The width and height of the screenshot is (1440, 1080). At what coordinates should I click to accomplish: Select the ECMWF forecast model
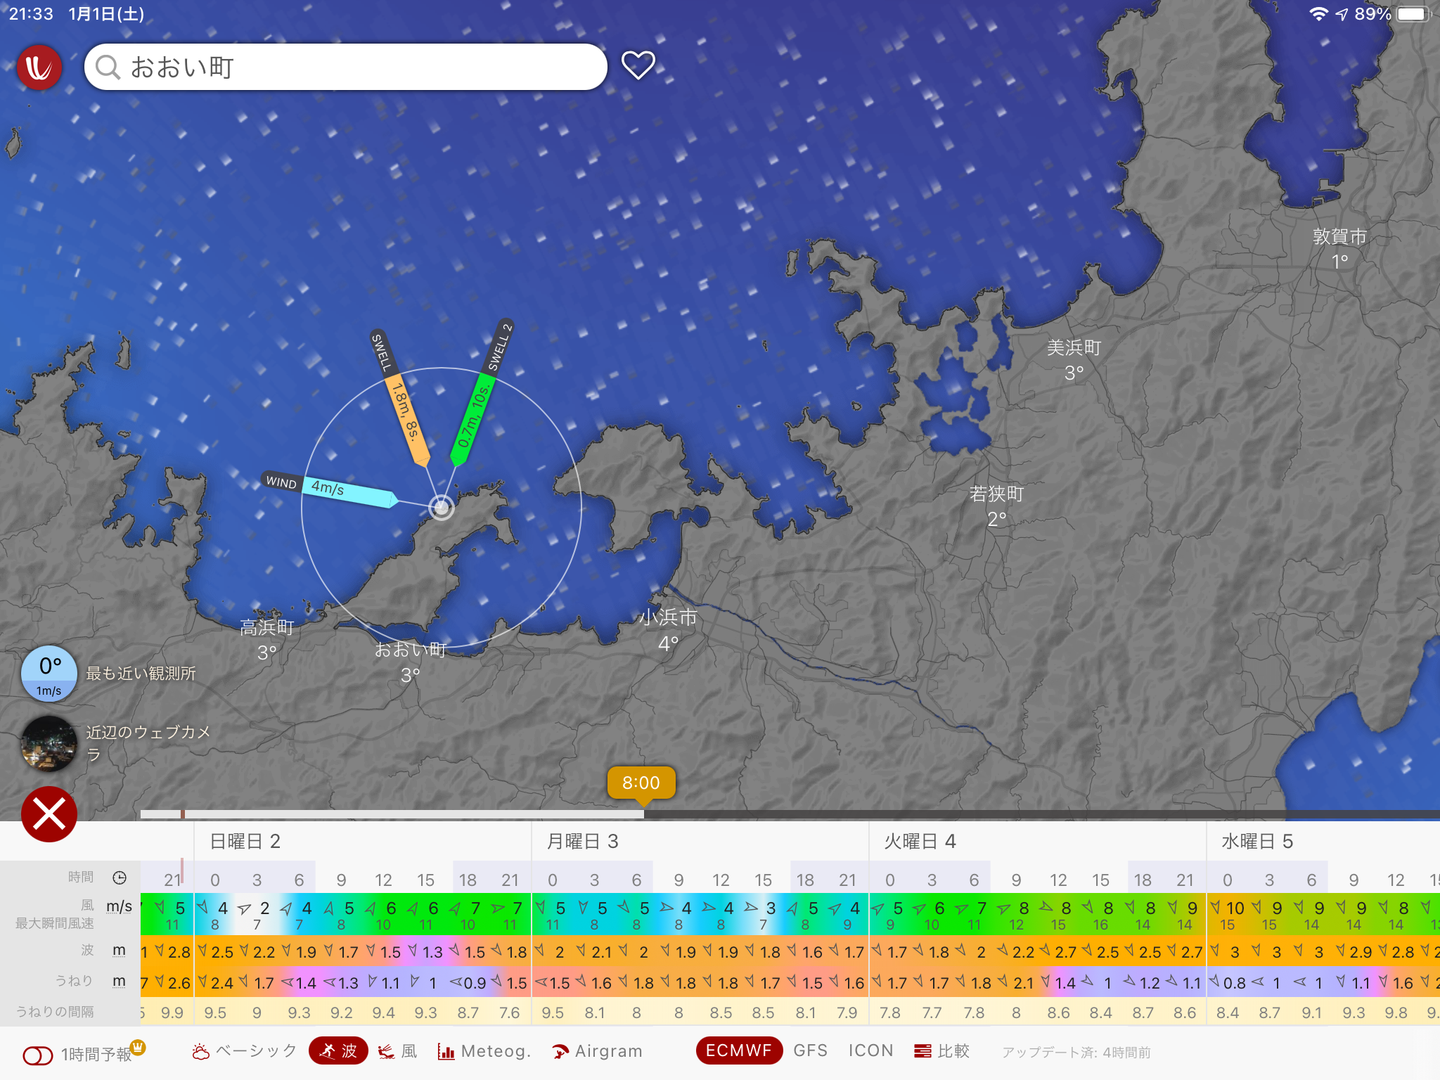tap(738, 1051)
